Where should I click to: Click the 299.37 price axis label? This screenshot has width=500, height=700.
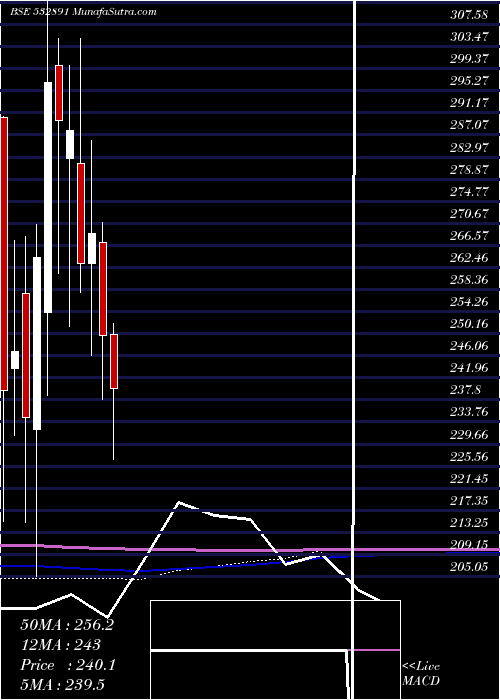pyautogui.click(x=468, y=59)
